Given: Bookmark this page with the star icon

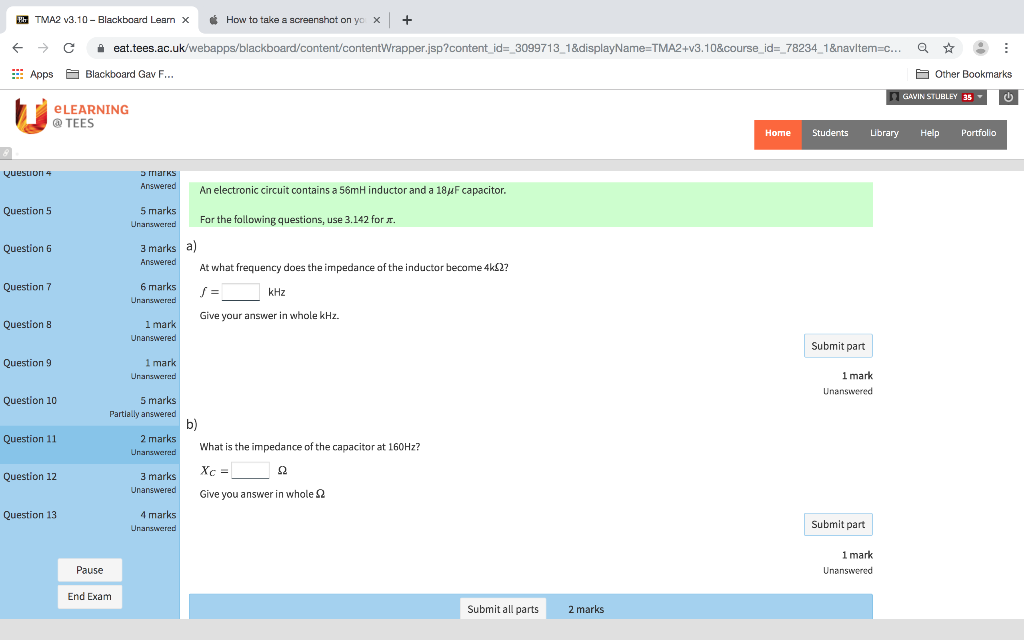Looking at the screenshot, I should click(949, 48).
